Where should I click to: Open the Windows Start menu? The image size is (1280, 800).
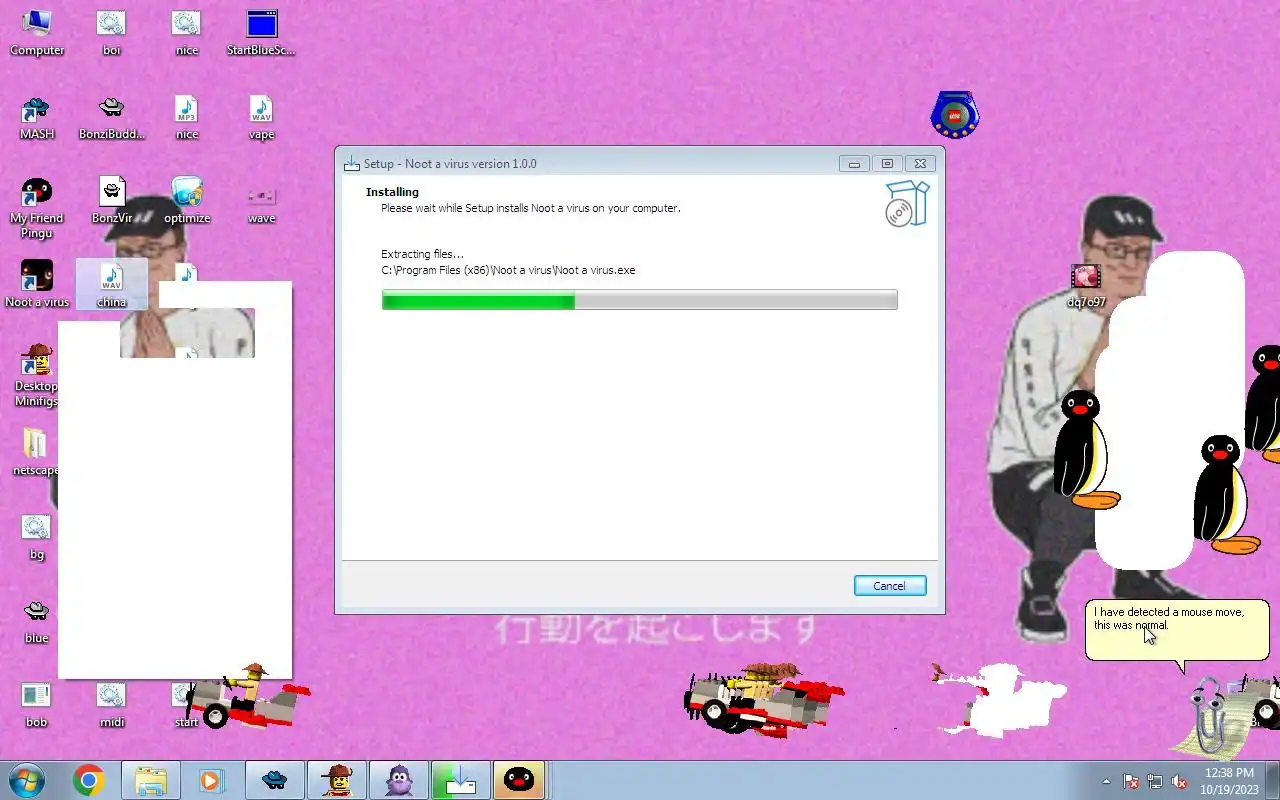[27, 780]
